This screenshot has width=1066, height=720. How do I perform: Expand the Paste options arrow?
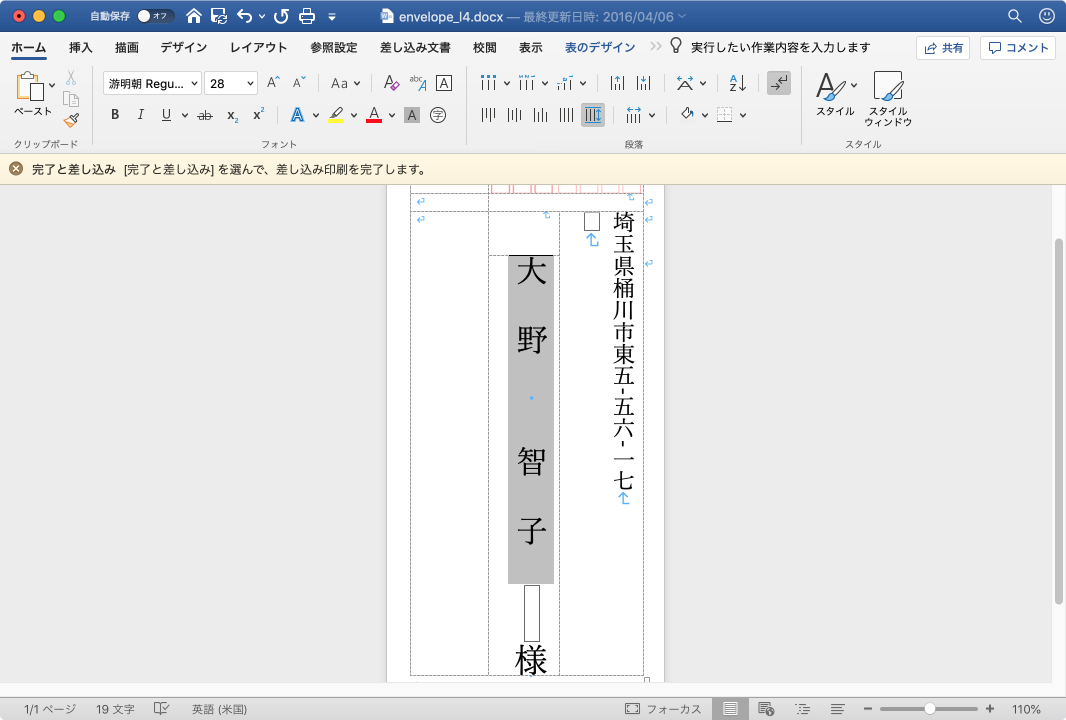[x=52, y=86]
